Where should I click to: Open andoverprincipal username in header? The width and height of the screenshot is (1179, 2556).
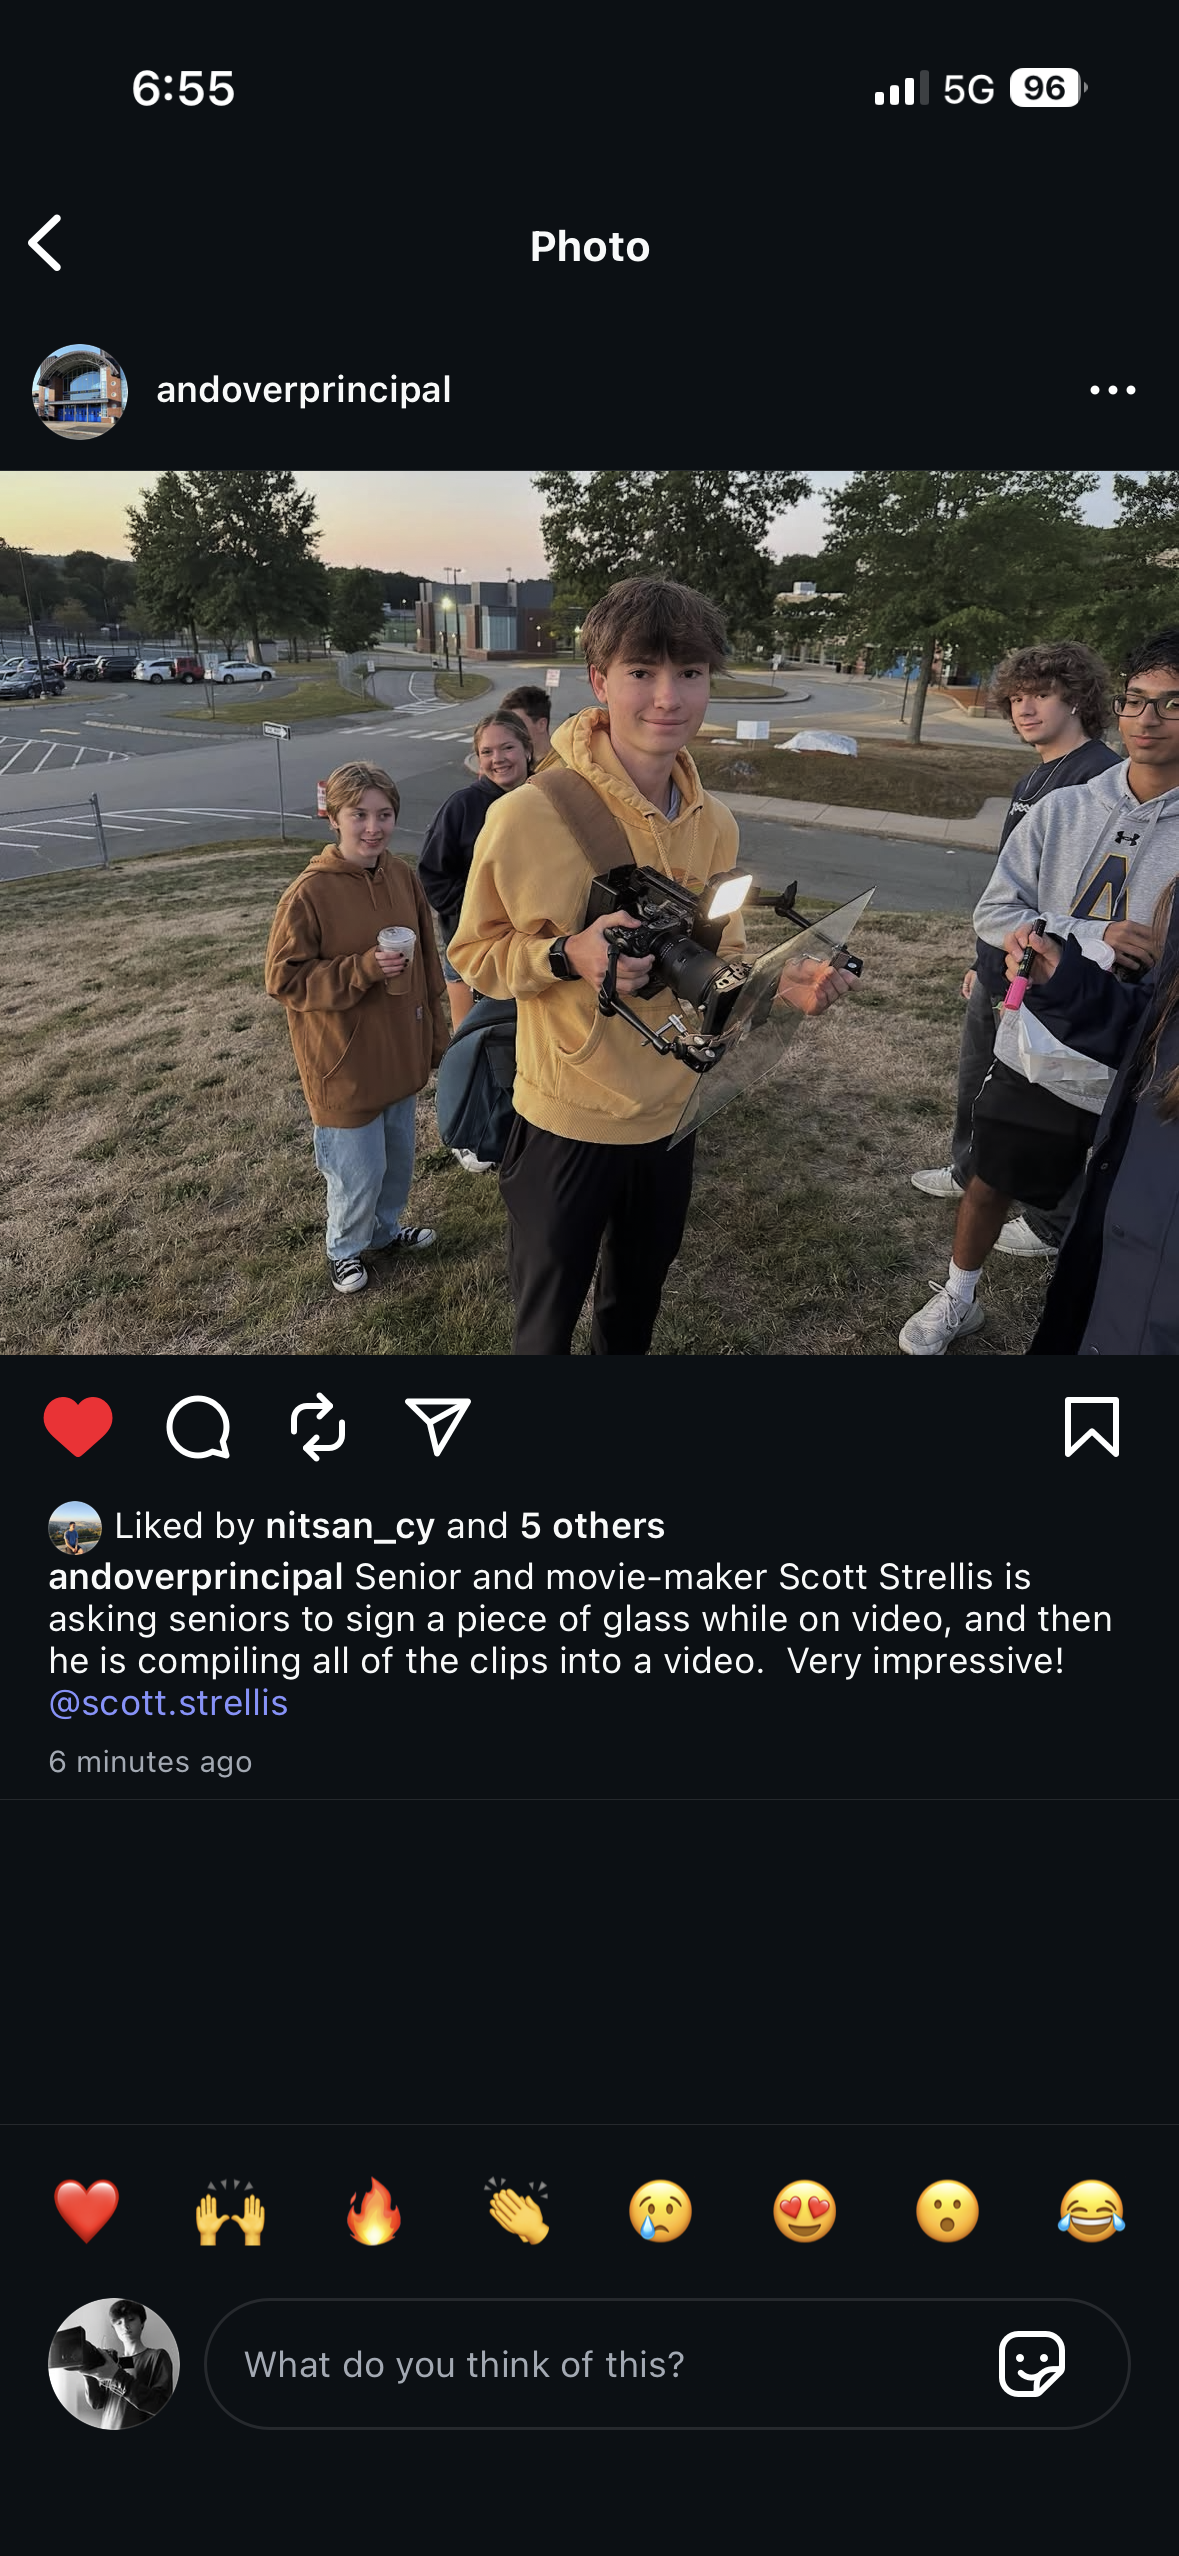(304, 389)
